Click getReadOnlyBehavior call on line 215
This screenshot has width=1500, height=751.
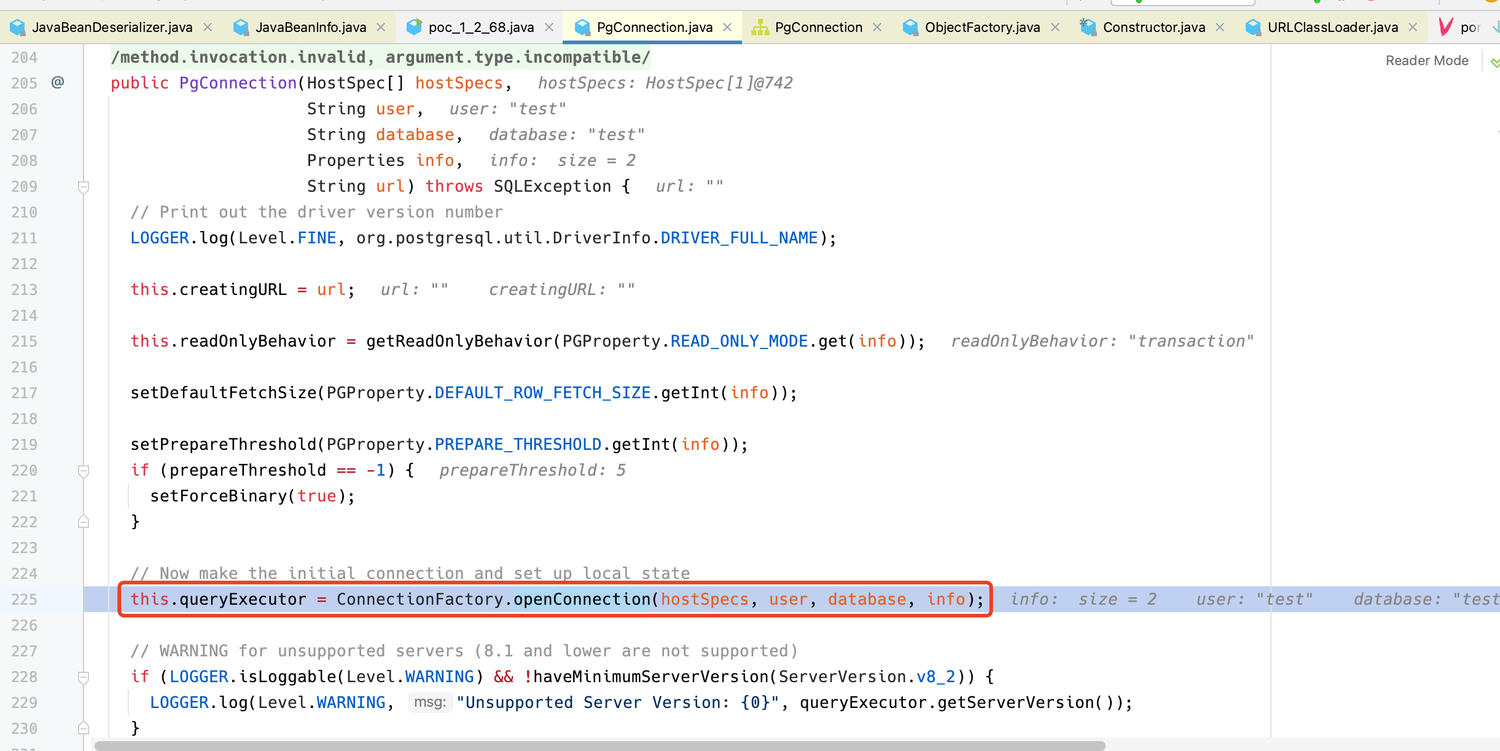click(459, 341)
